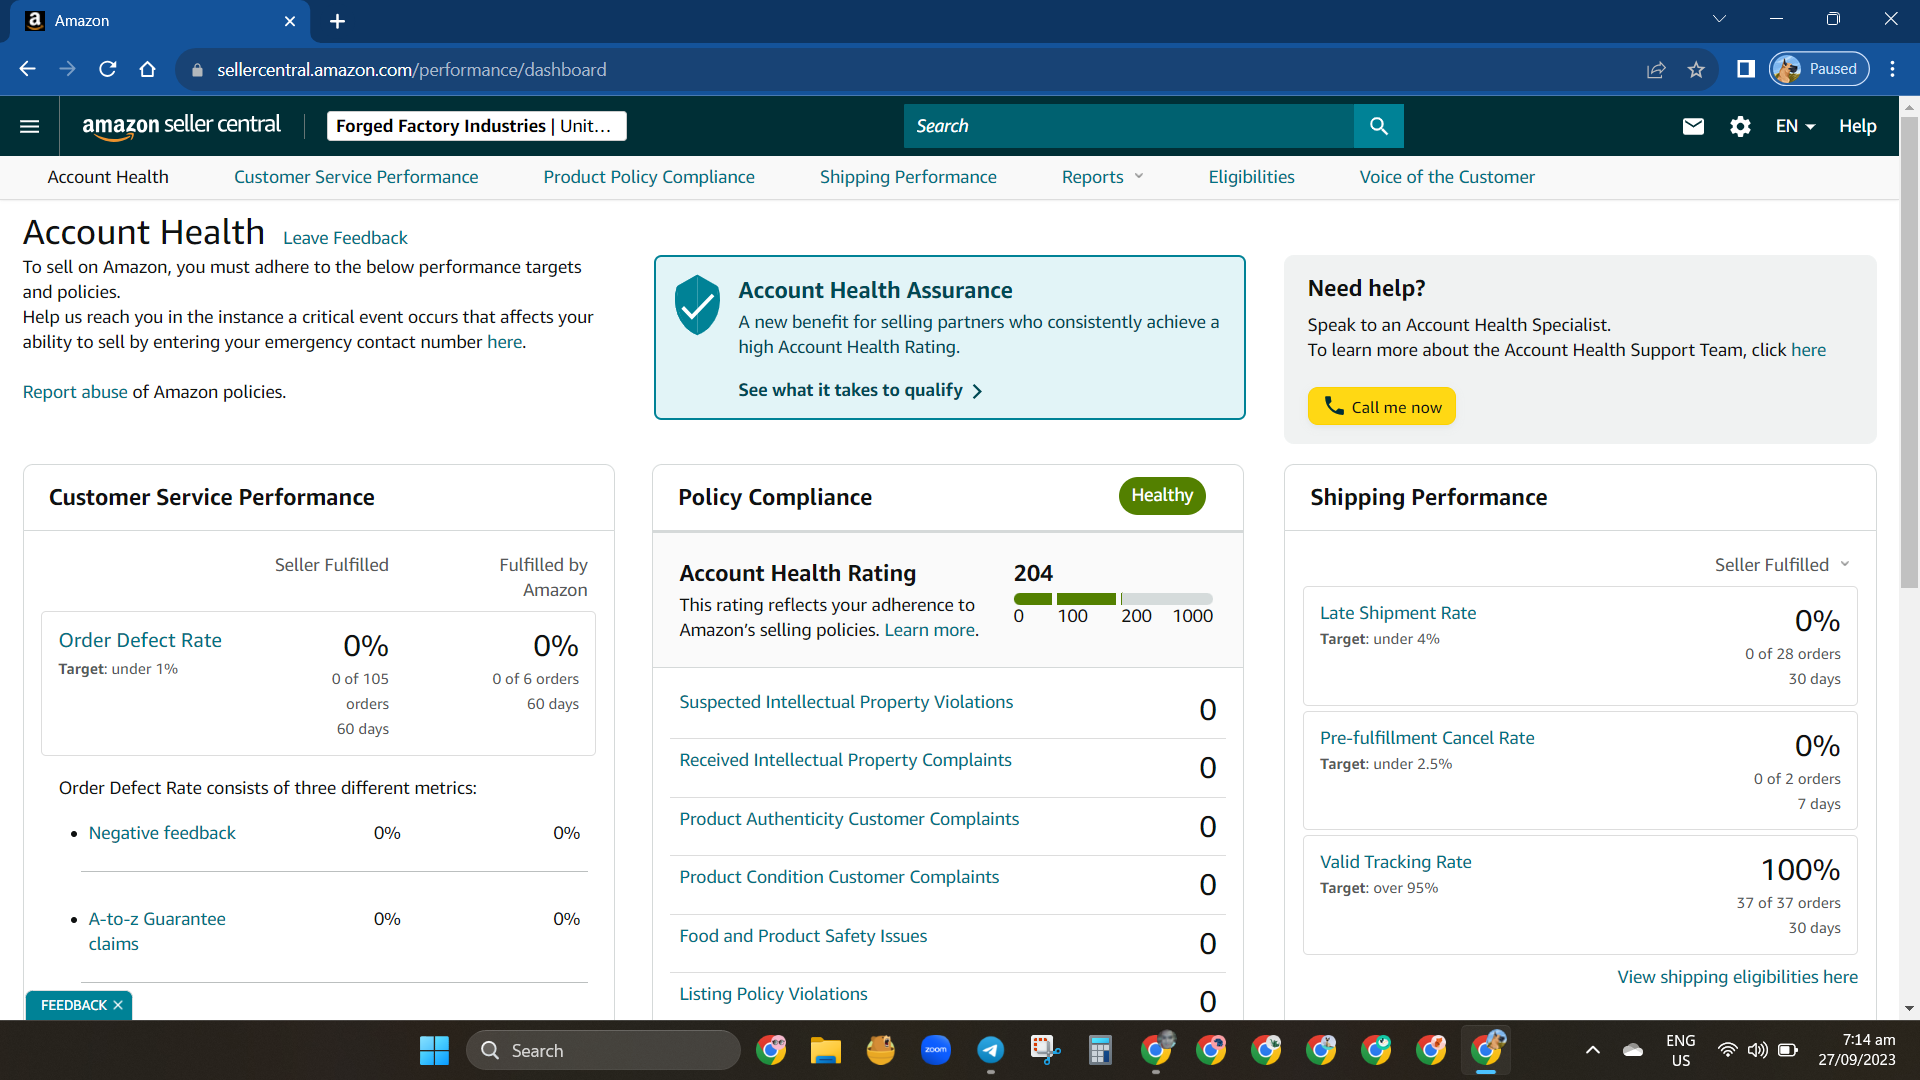Select the Account Health tab

[x=108, y=177]
